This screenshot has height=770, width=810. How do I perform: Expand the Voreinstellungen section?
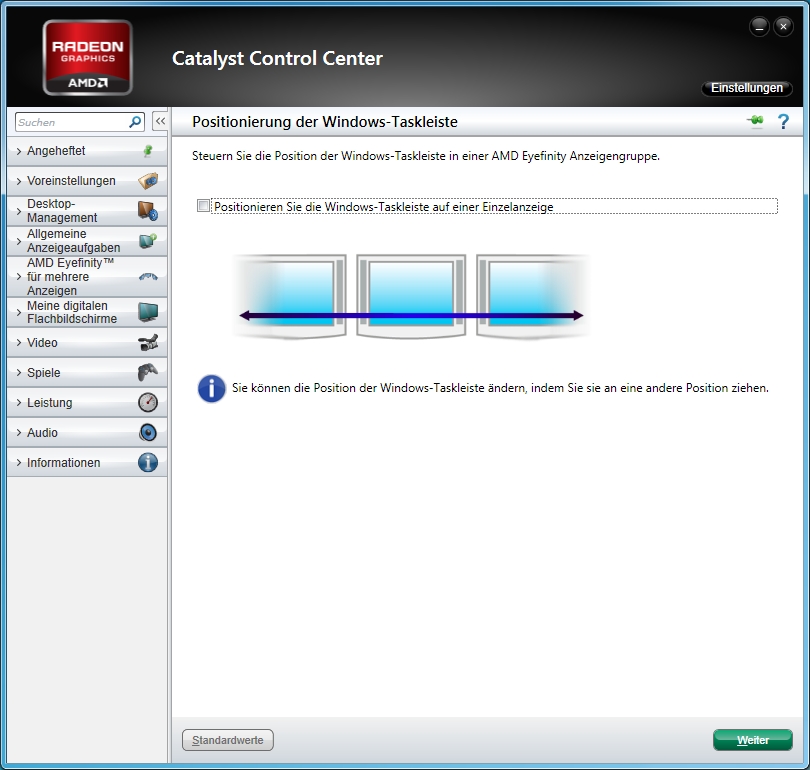[x=87, y=181]
